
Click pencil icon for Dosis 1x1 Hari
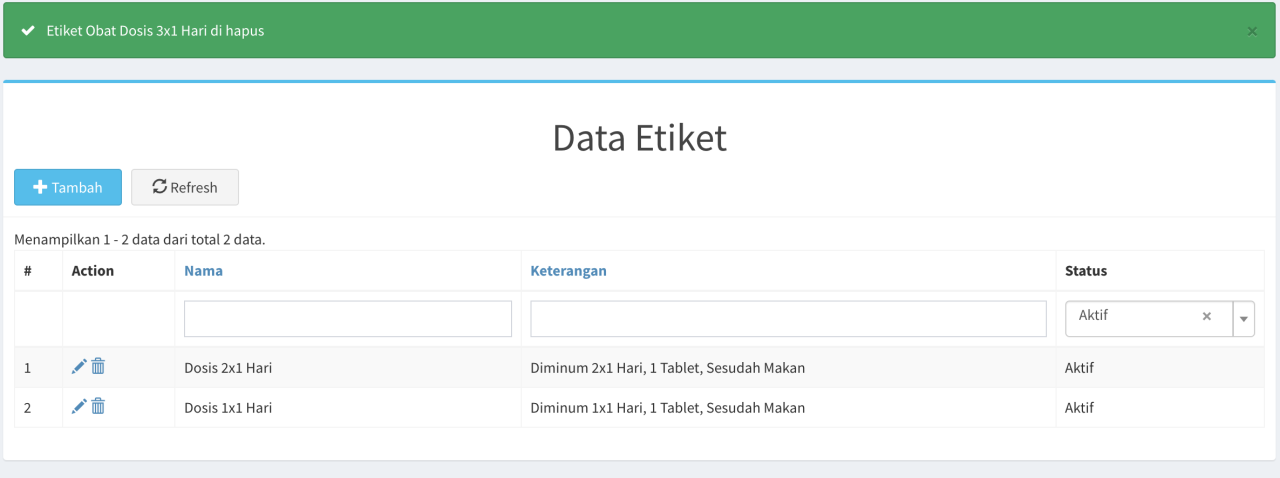point(79,407)
